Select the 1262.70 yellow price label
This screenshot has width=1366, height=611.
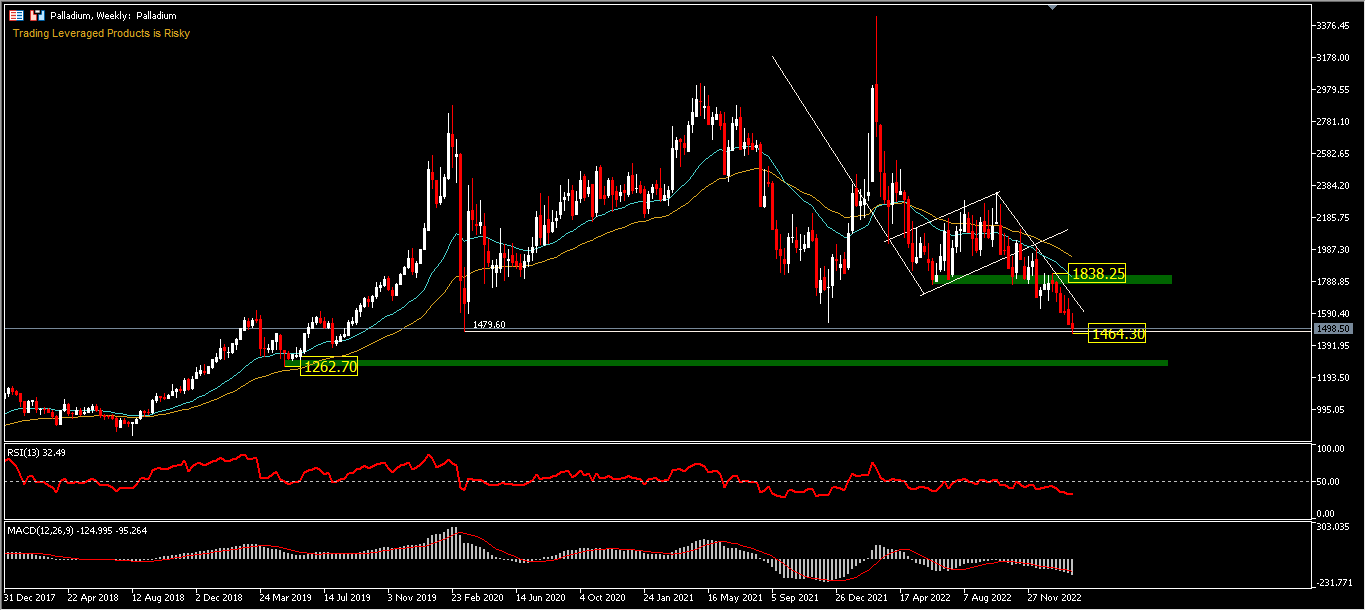pos(329,366)
